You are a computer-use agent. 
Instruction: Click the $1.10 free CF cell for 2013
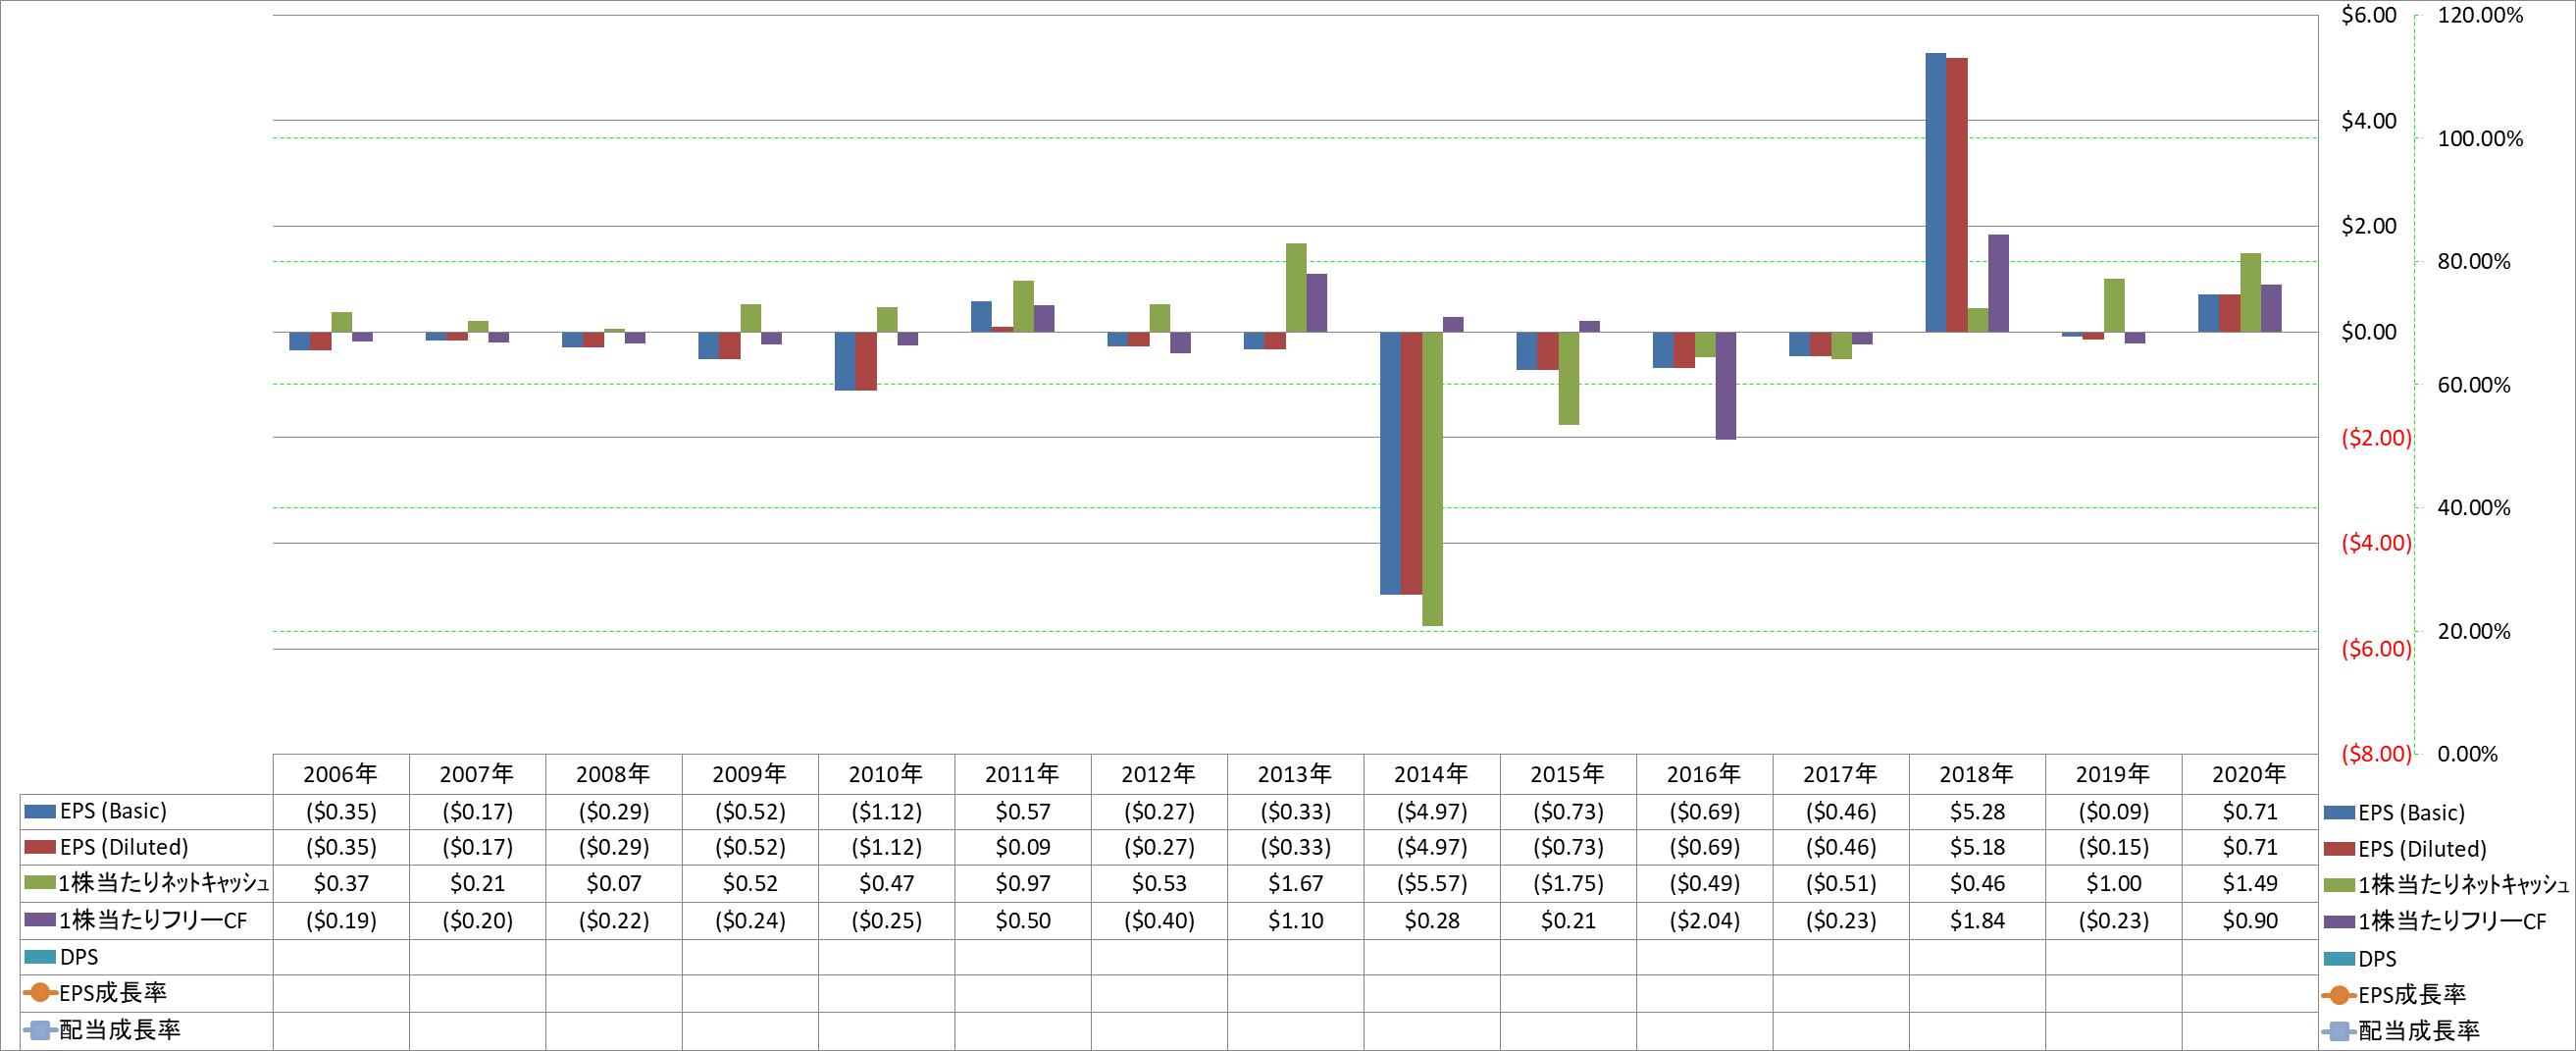[1295, 920]
